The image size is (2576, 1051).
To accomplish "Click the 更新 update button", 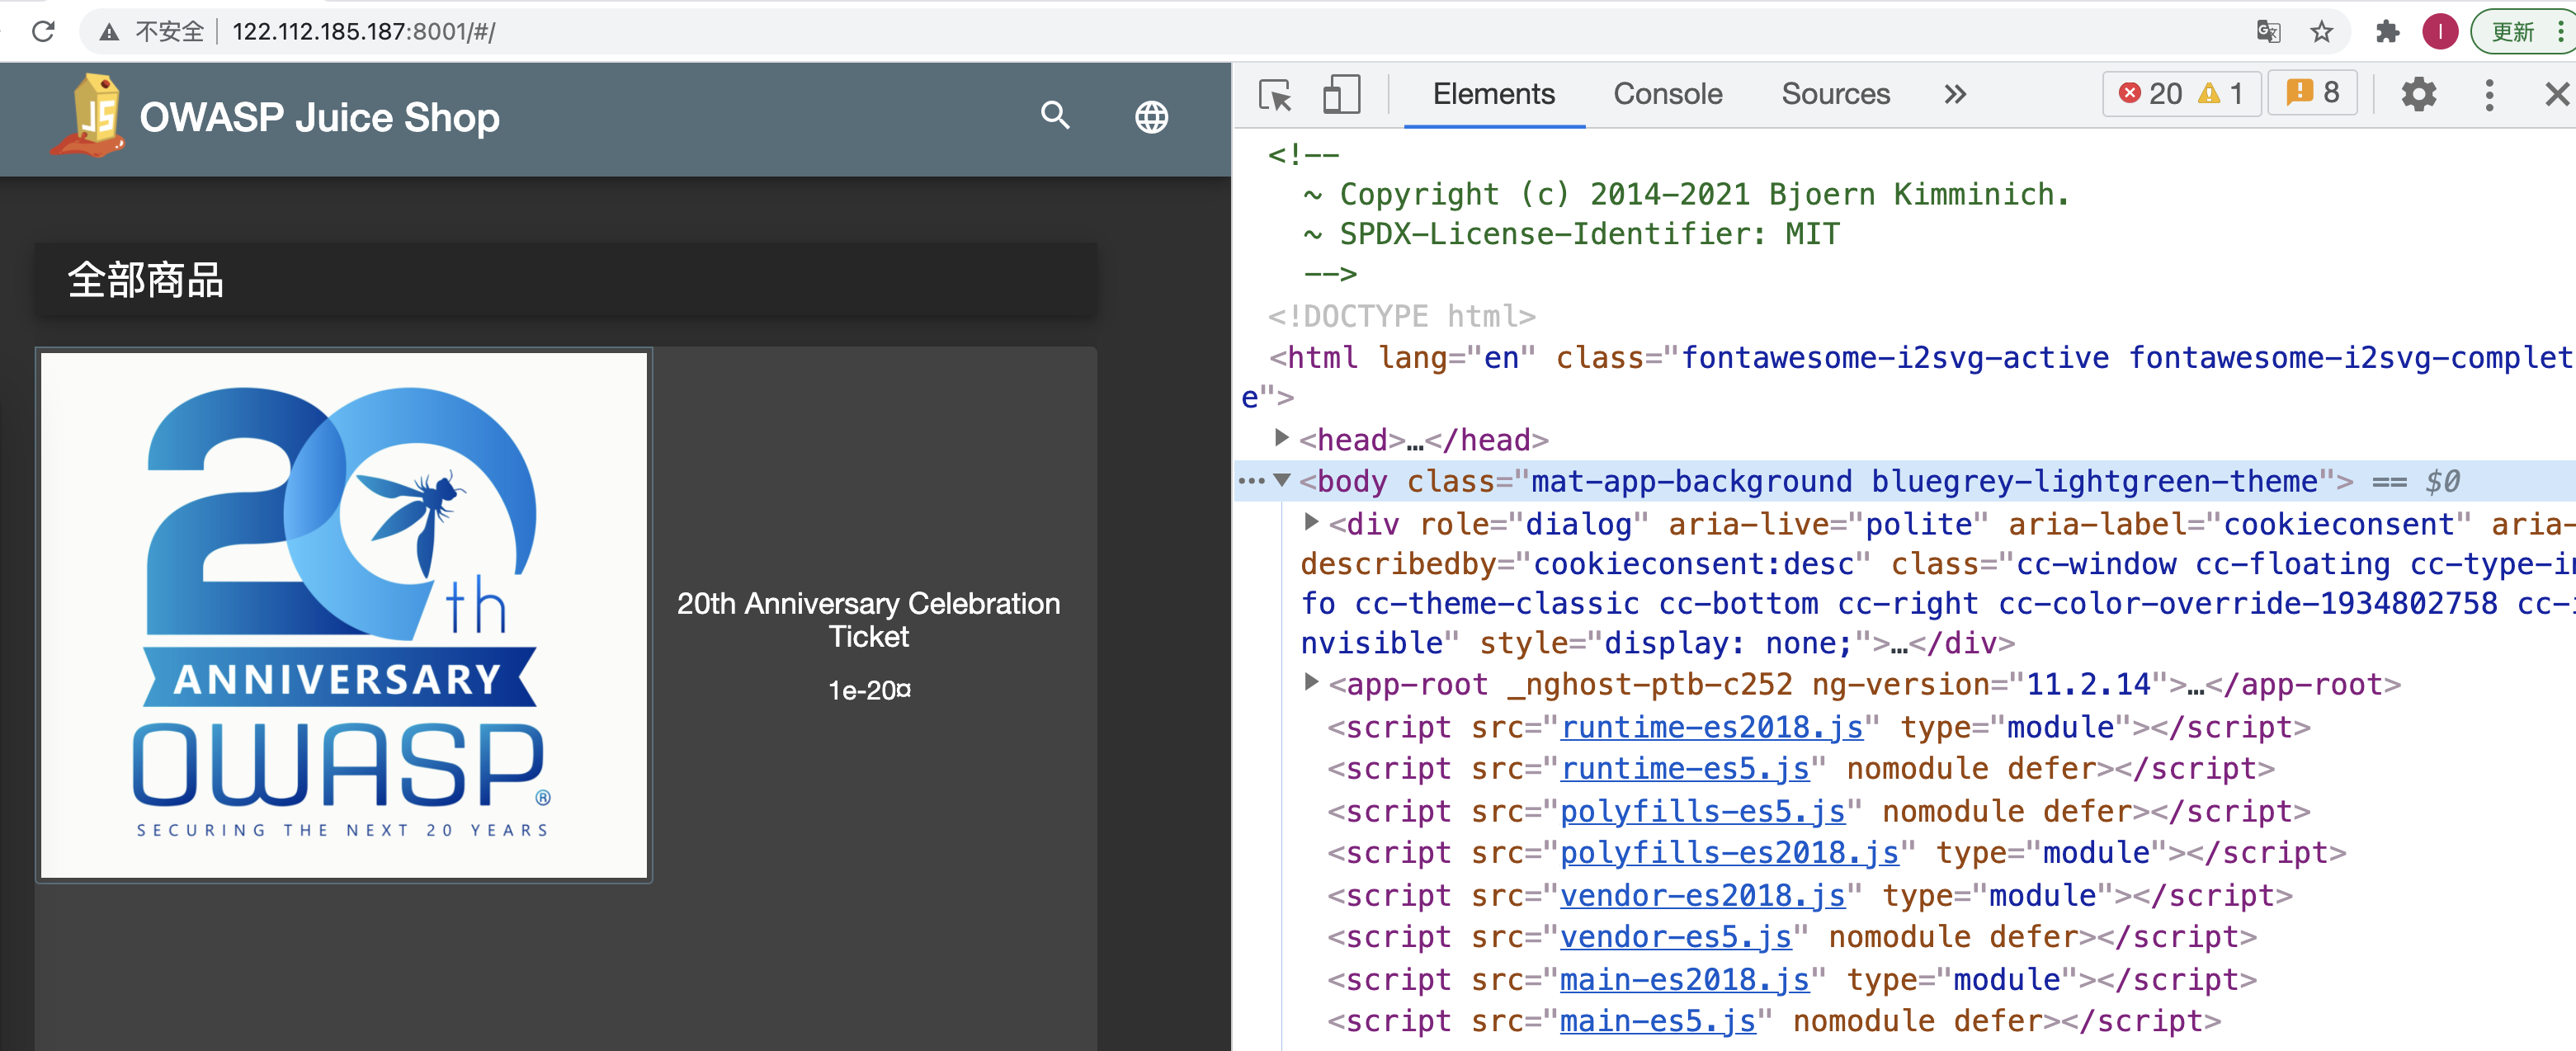I will (2513, 32).
